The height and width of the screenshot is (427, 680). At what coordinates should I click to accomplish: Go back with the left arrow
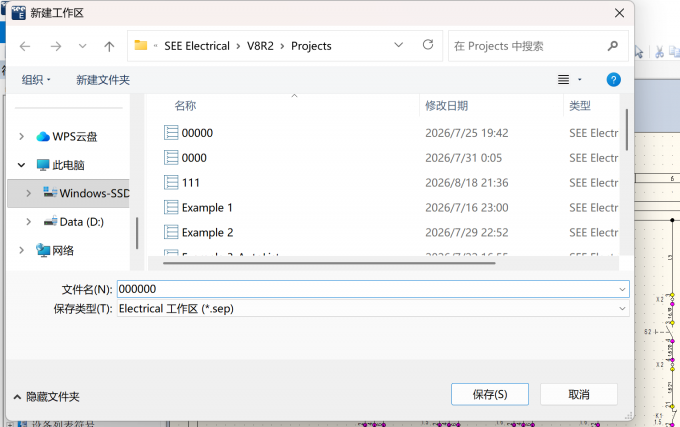tap(25, 46)
